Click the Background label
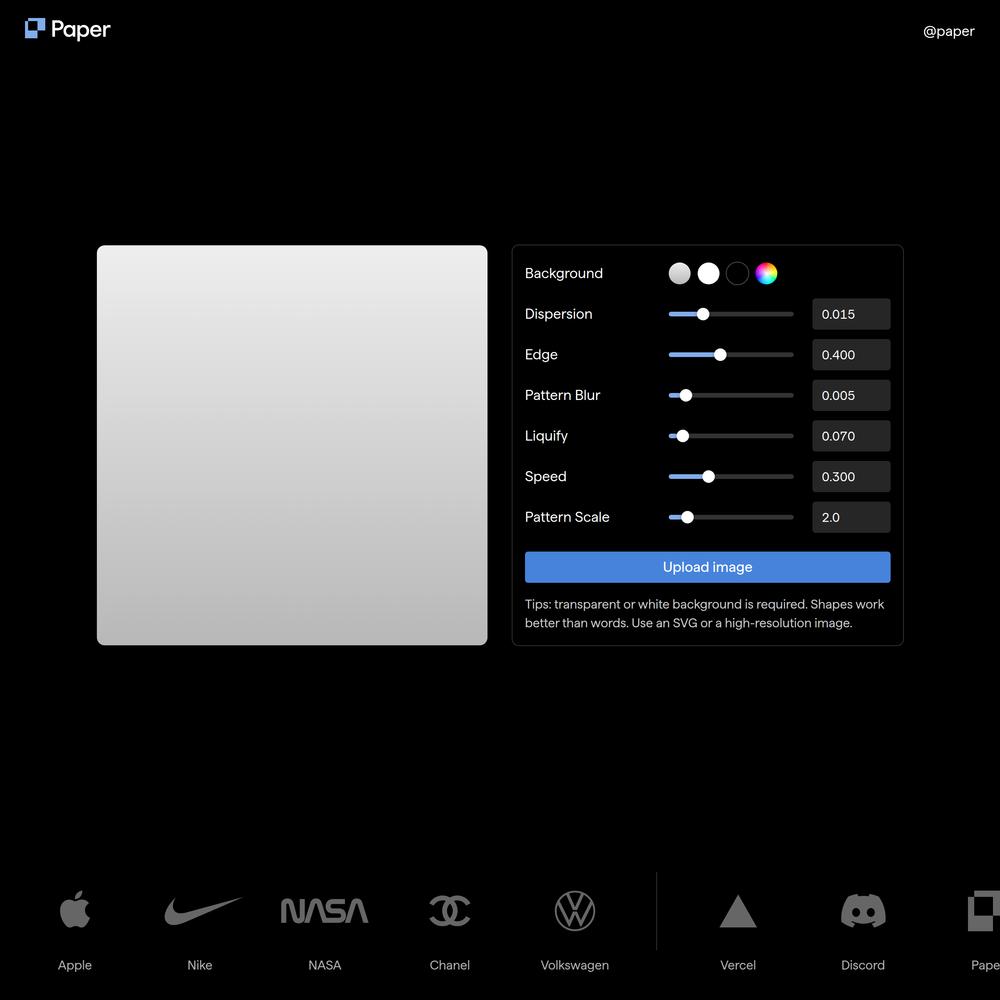This screenshot has height=1000, width=1000. point(564,274)
